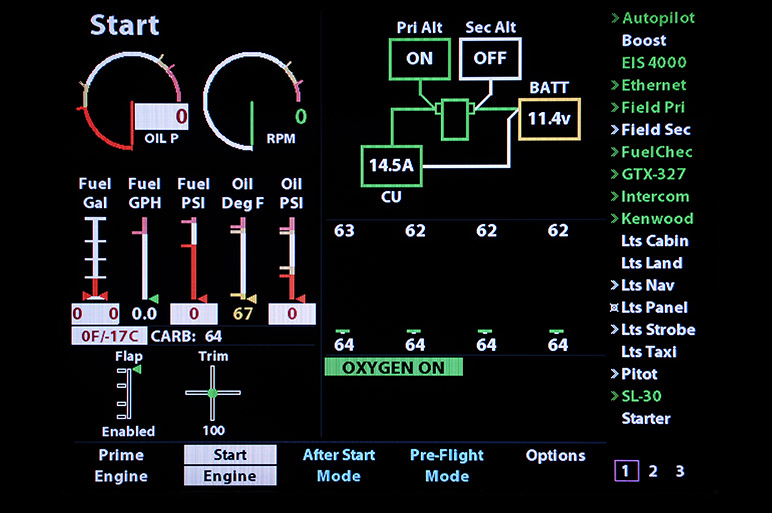Toggle the Lts Panel circuit
Image resolution: width=772 pixels, height=513 pixels.
tap(653, 308)
